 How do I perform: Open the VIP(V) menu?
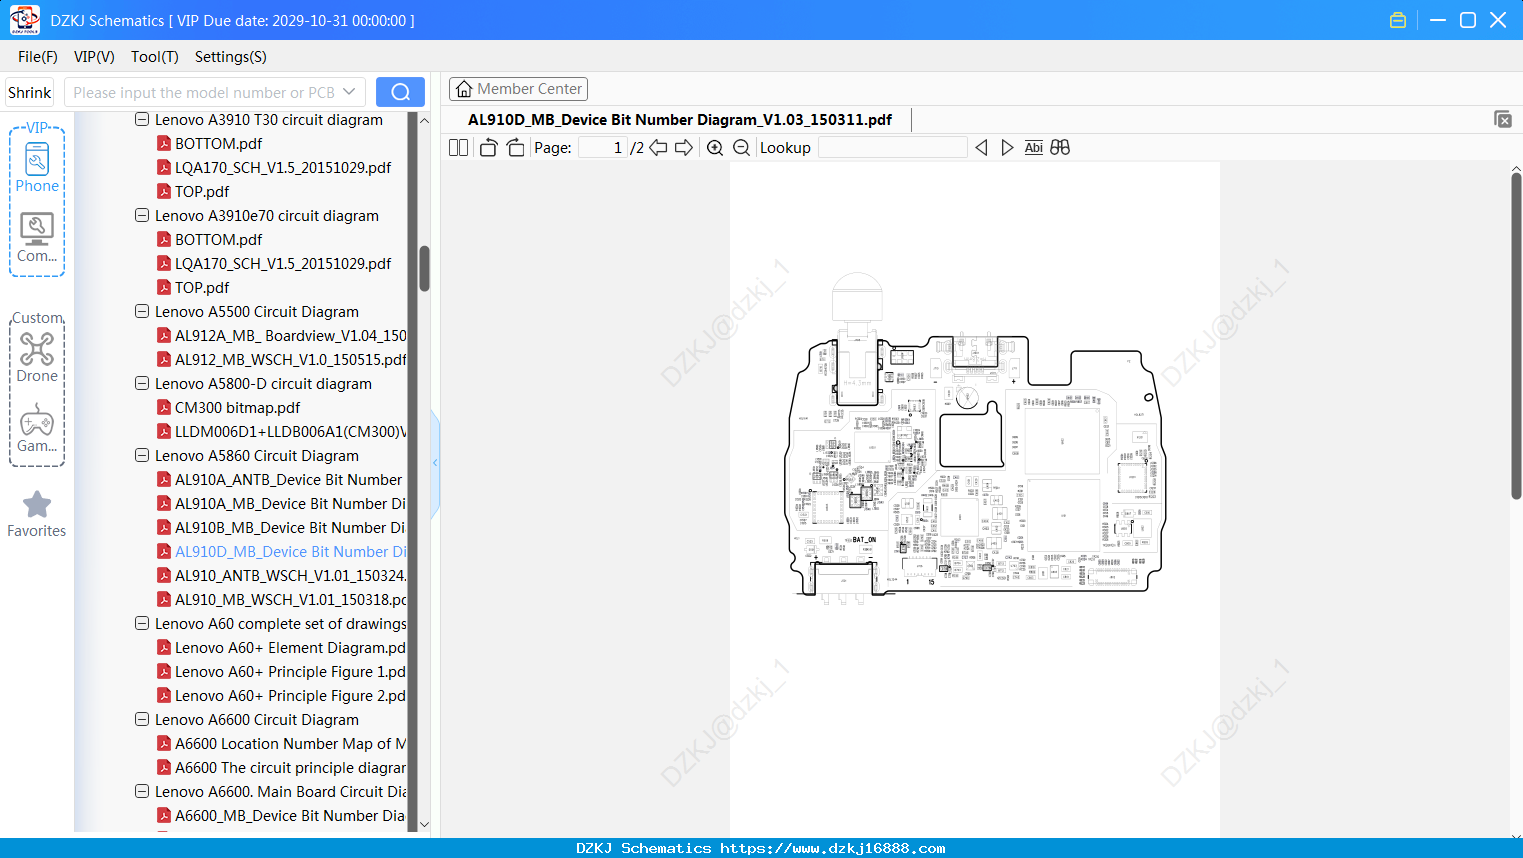(94, 57)
